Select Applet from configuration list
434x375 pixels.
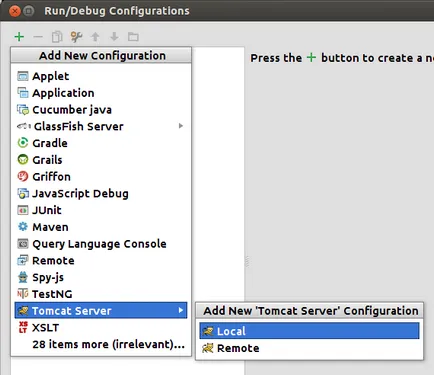click(101, 76)
